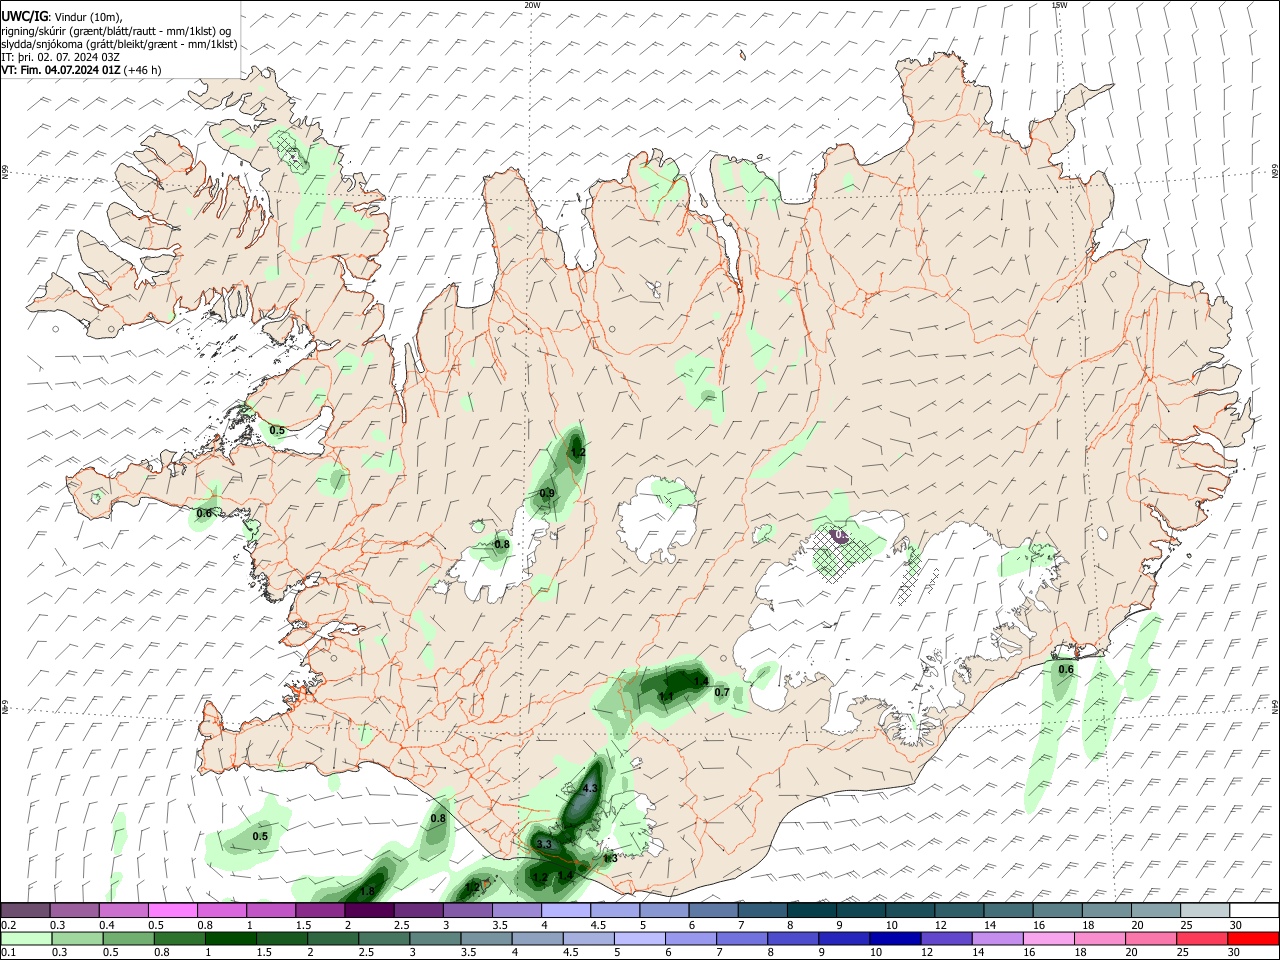Select the 4.5 label under lower legend row
1280x960 pixels.
coord(569,953)
